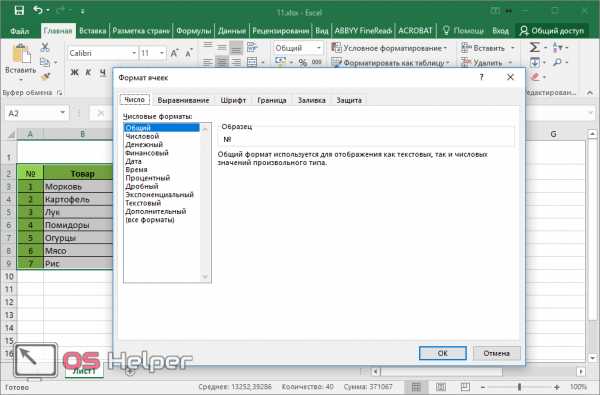Open the Выравнивание dialog tab
Viewport: 600px width, 395px height.
point(183,100)
